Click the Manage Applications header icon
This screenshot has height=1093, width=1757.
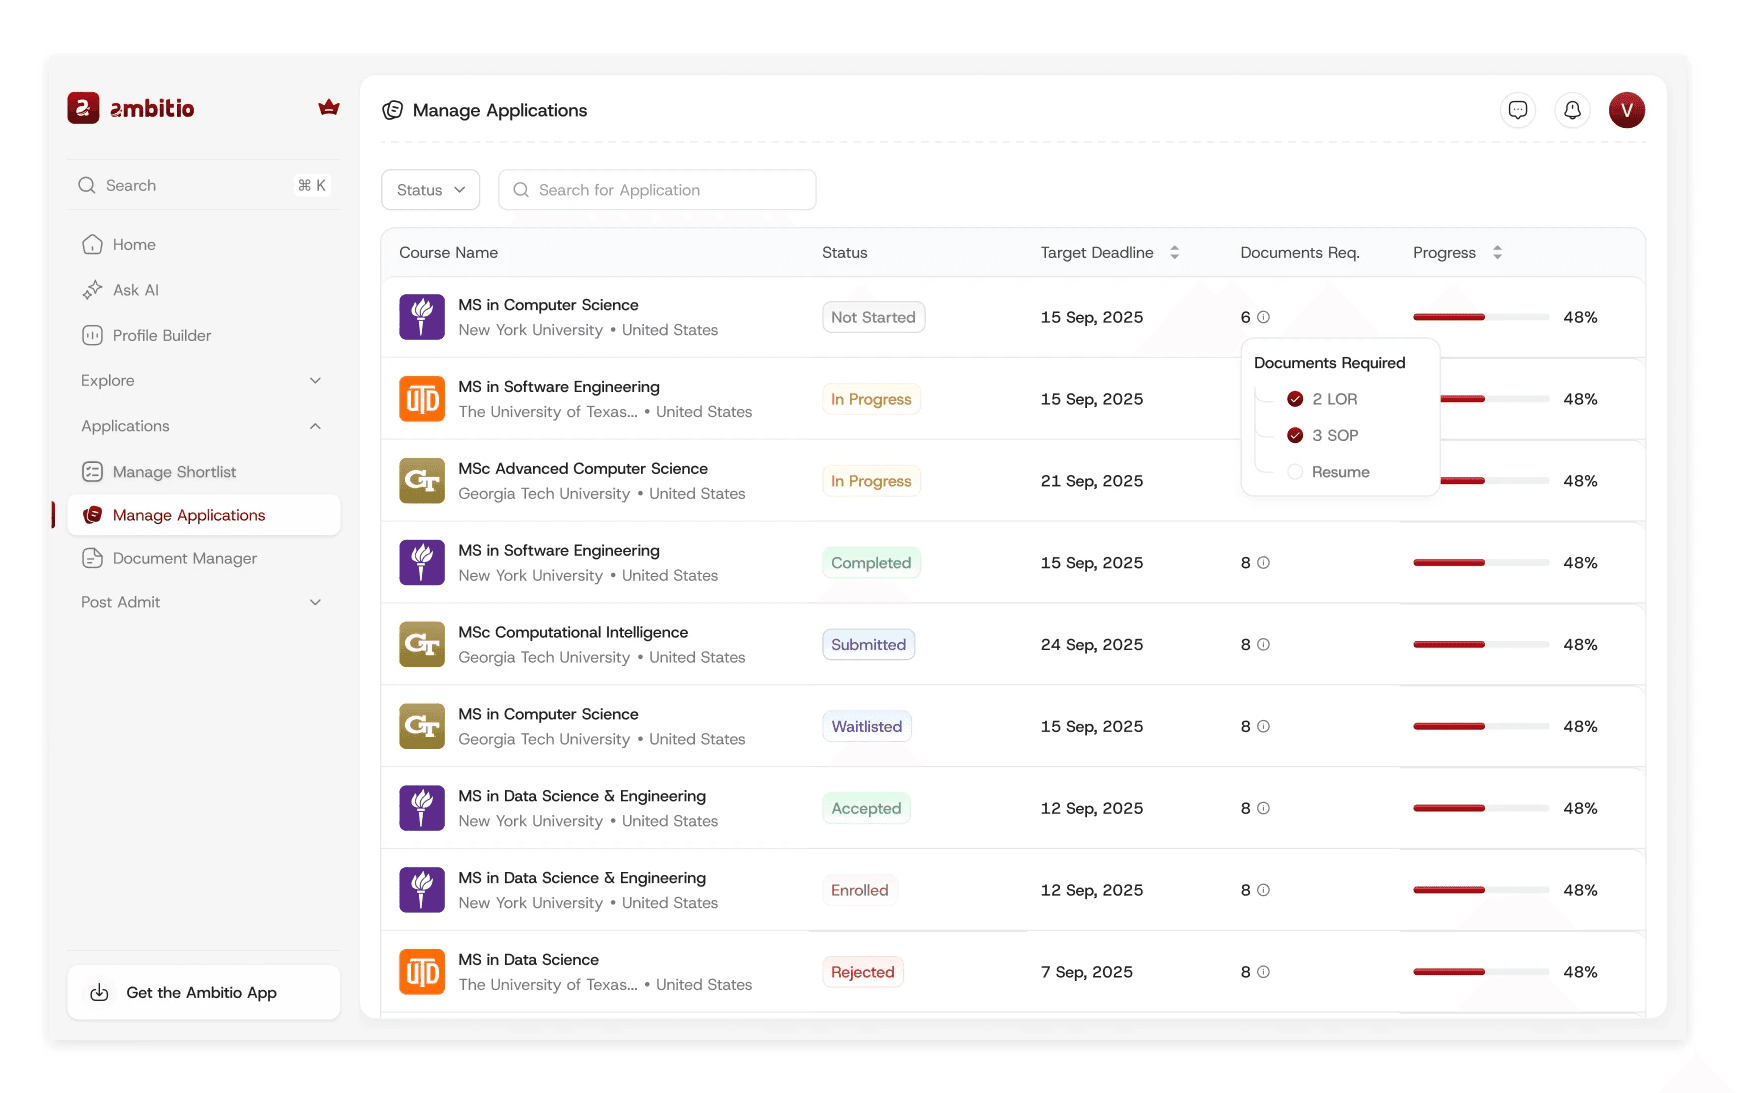pyautogui.click(x=392, y=110)
